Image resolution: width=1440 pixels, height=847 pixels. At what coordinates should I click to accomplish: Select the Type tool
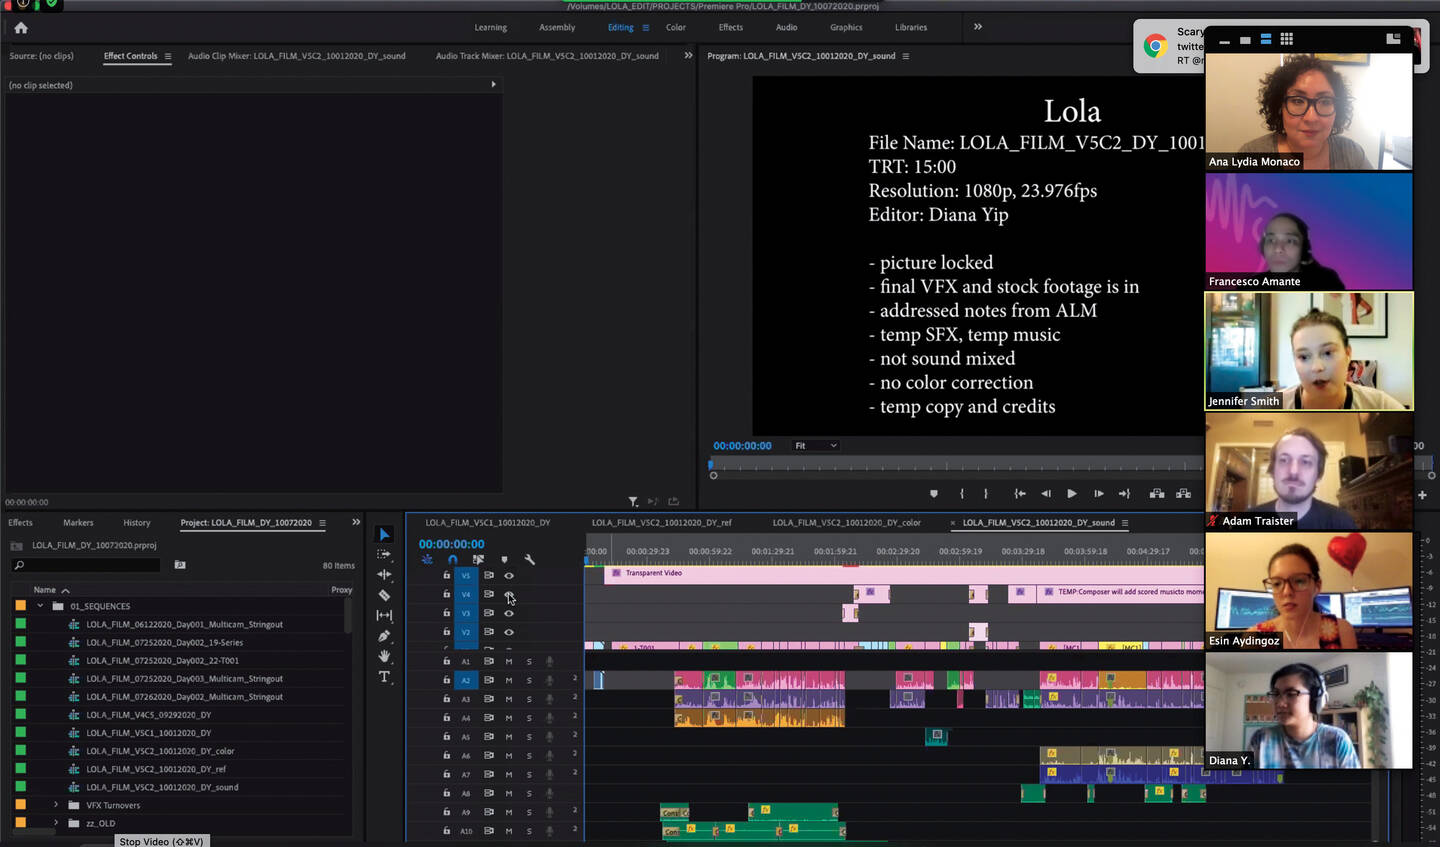tap(384, 677)
